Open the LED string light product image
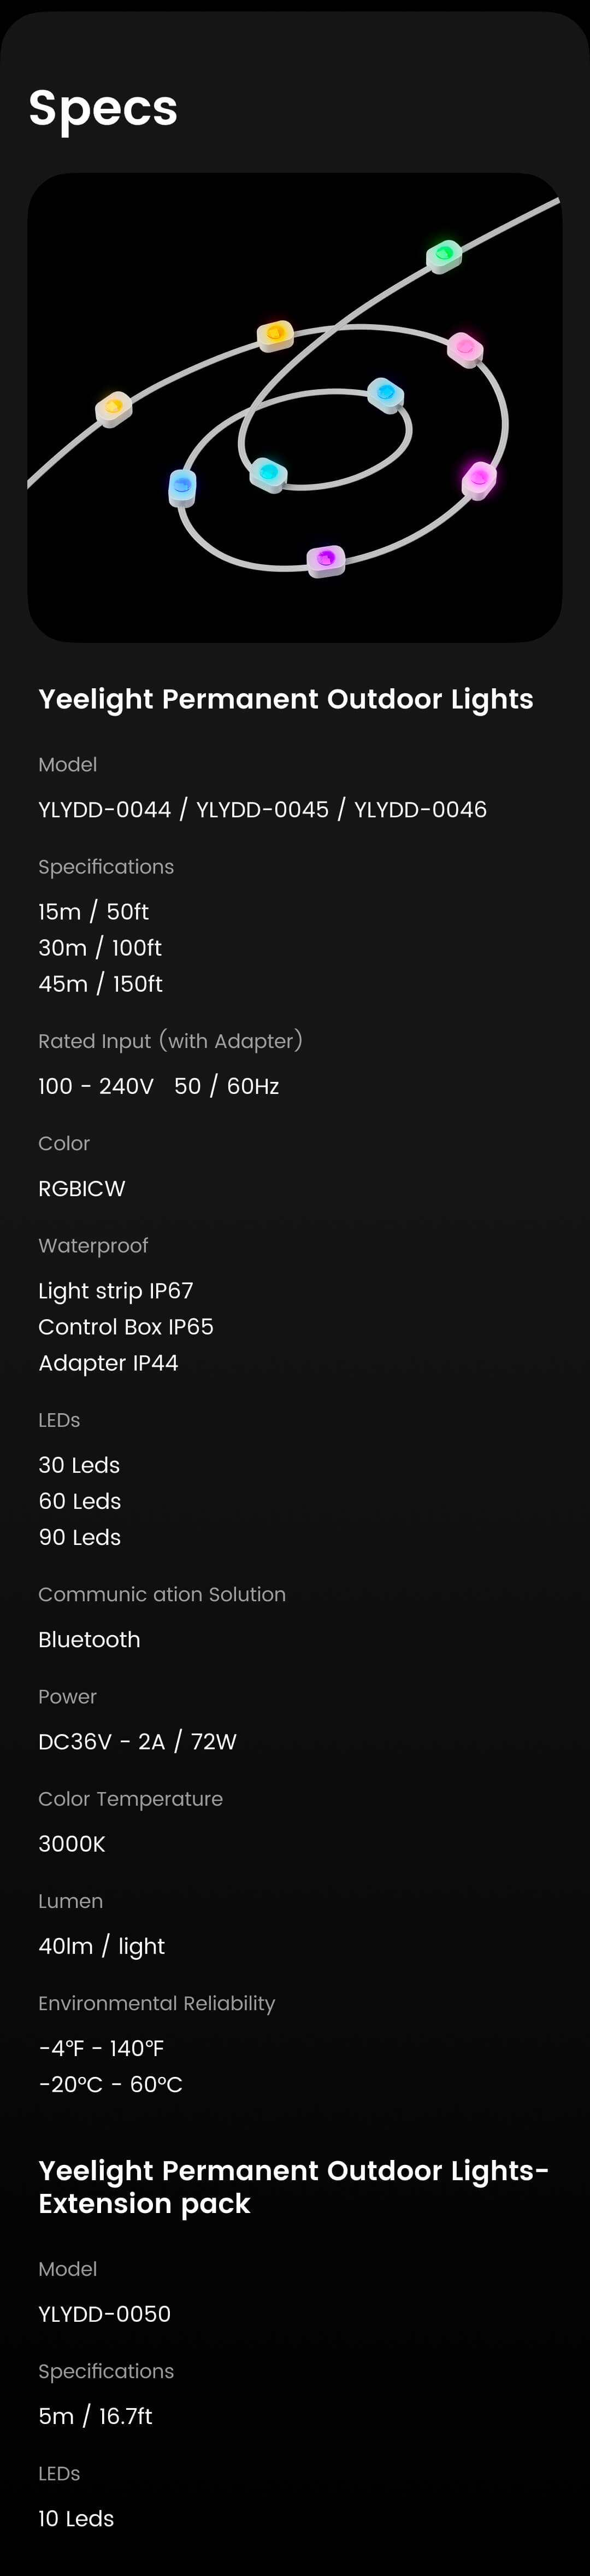The width and height of the screenshot is (590, 2576). pyautogui.click(x=295, y=408)
